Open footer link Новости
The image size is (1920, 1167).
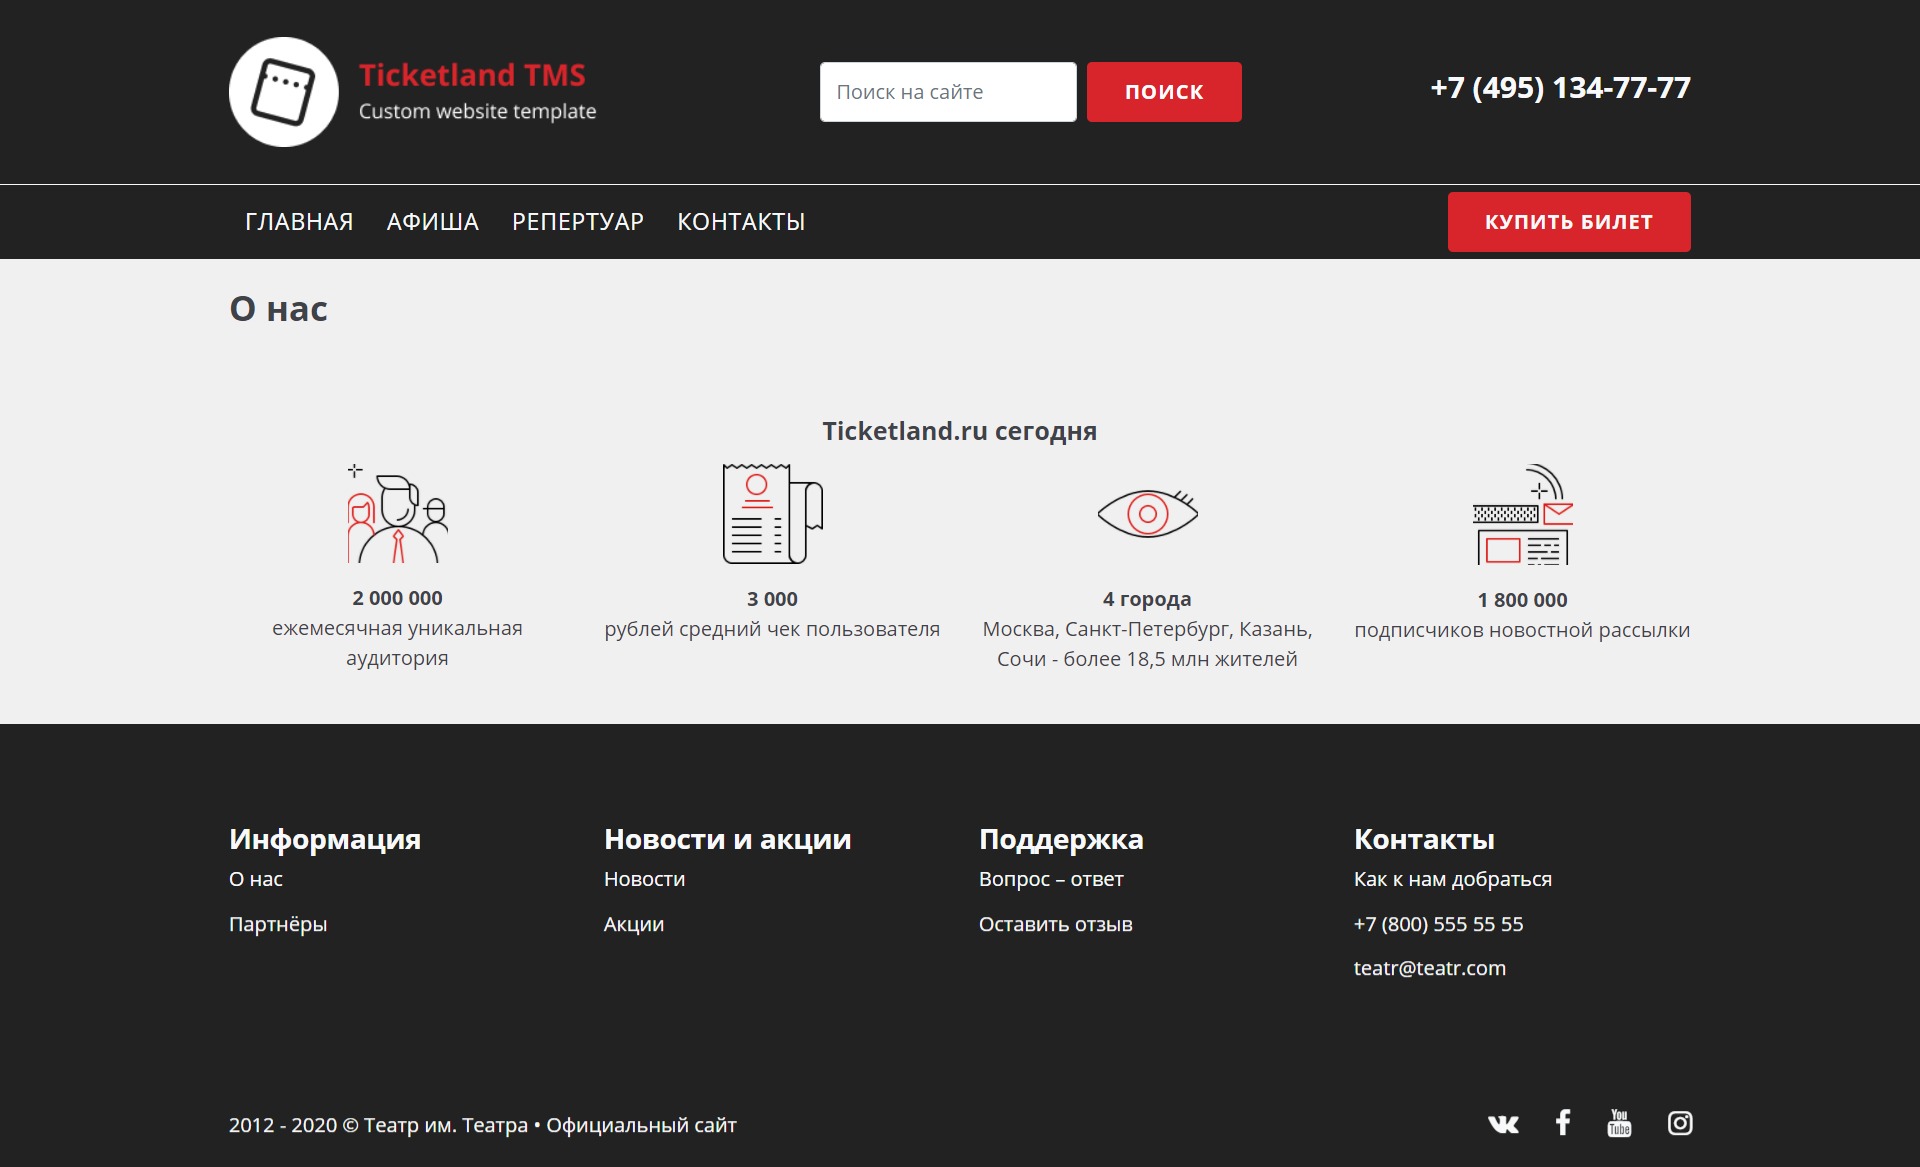tap(645, 879)
